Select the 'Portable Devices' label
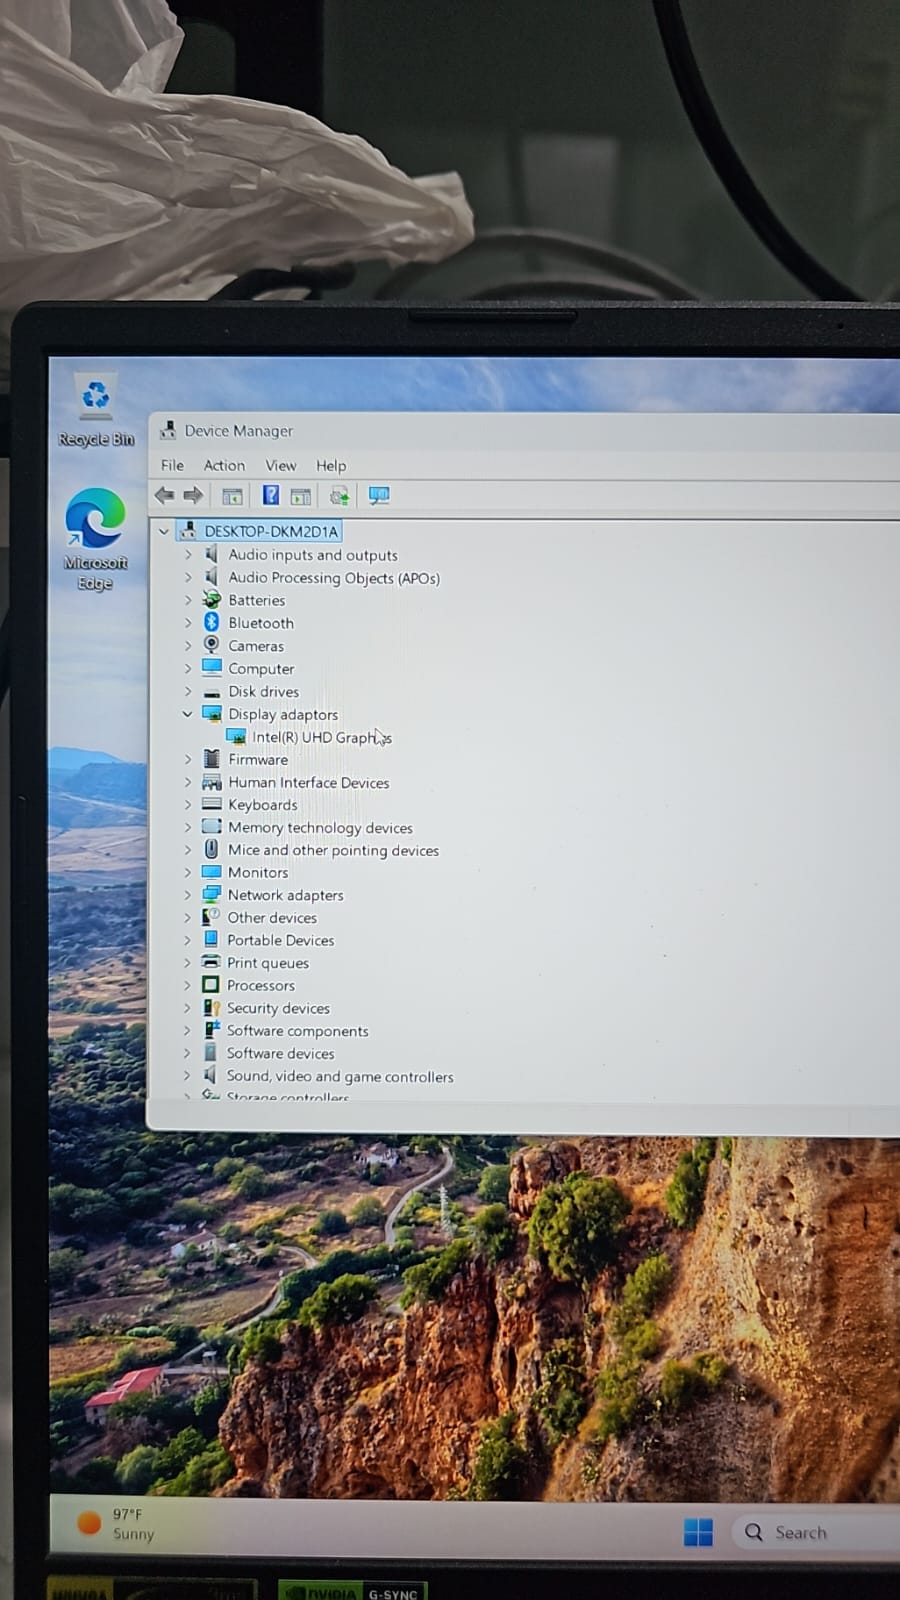This screenshot has height=1600, width=900. click(280, 940)
